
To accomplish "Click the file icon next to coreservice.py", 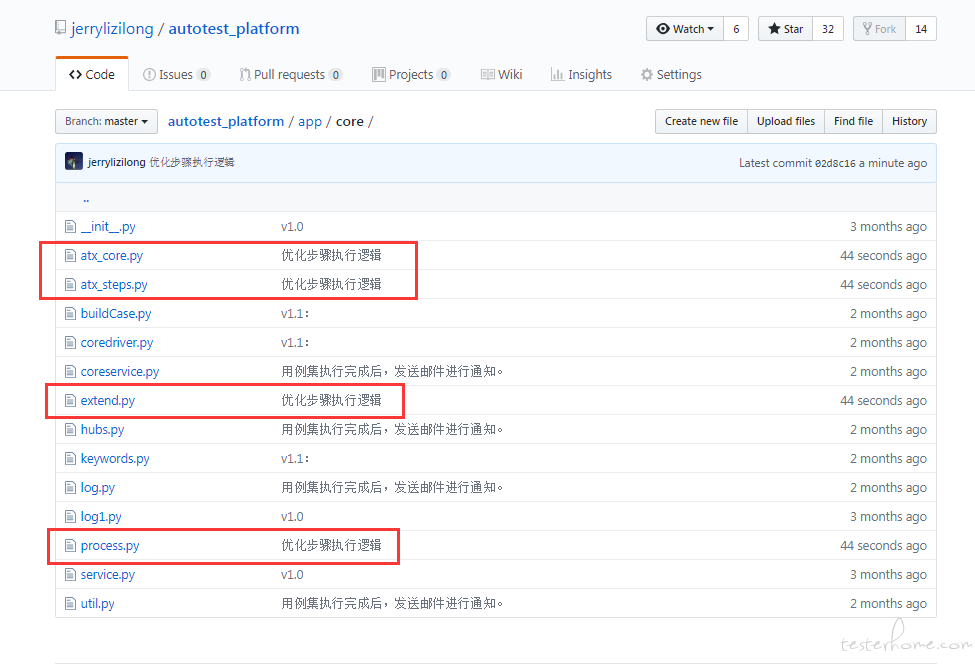I will 71,372.
